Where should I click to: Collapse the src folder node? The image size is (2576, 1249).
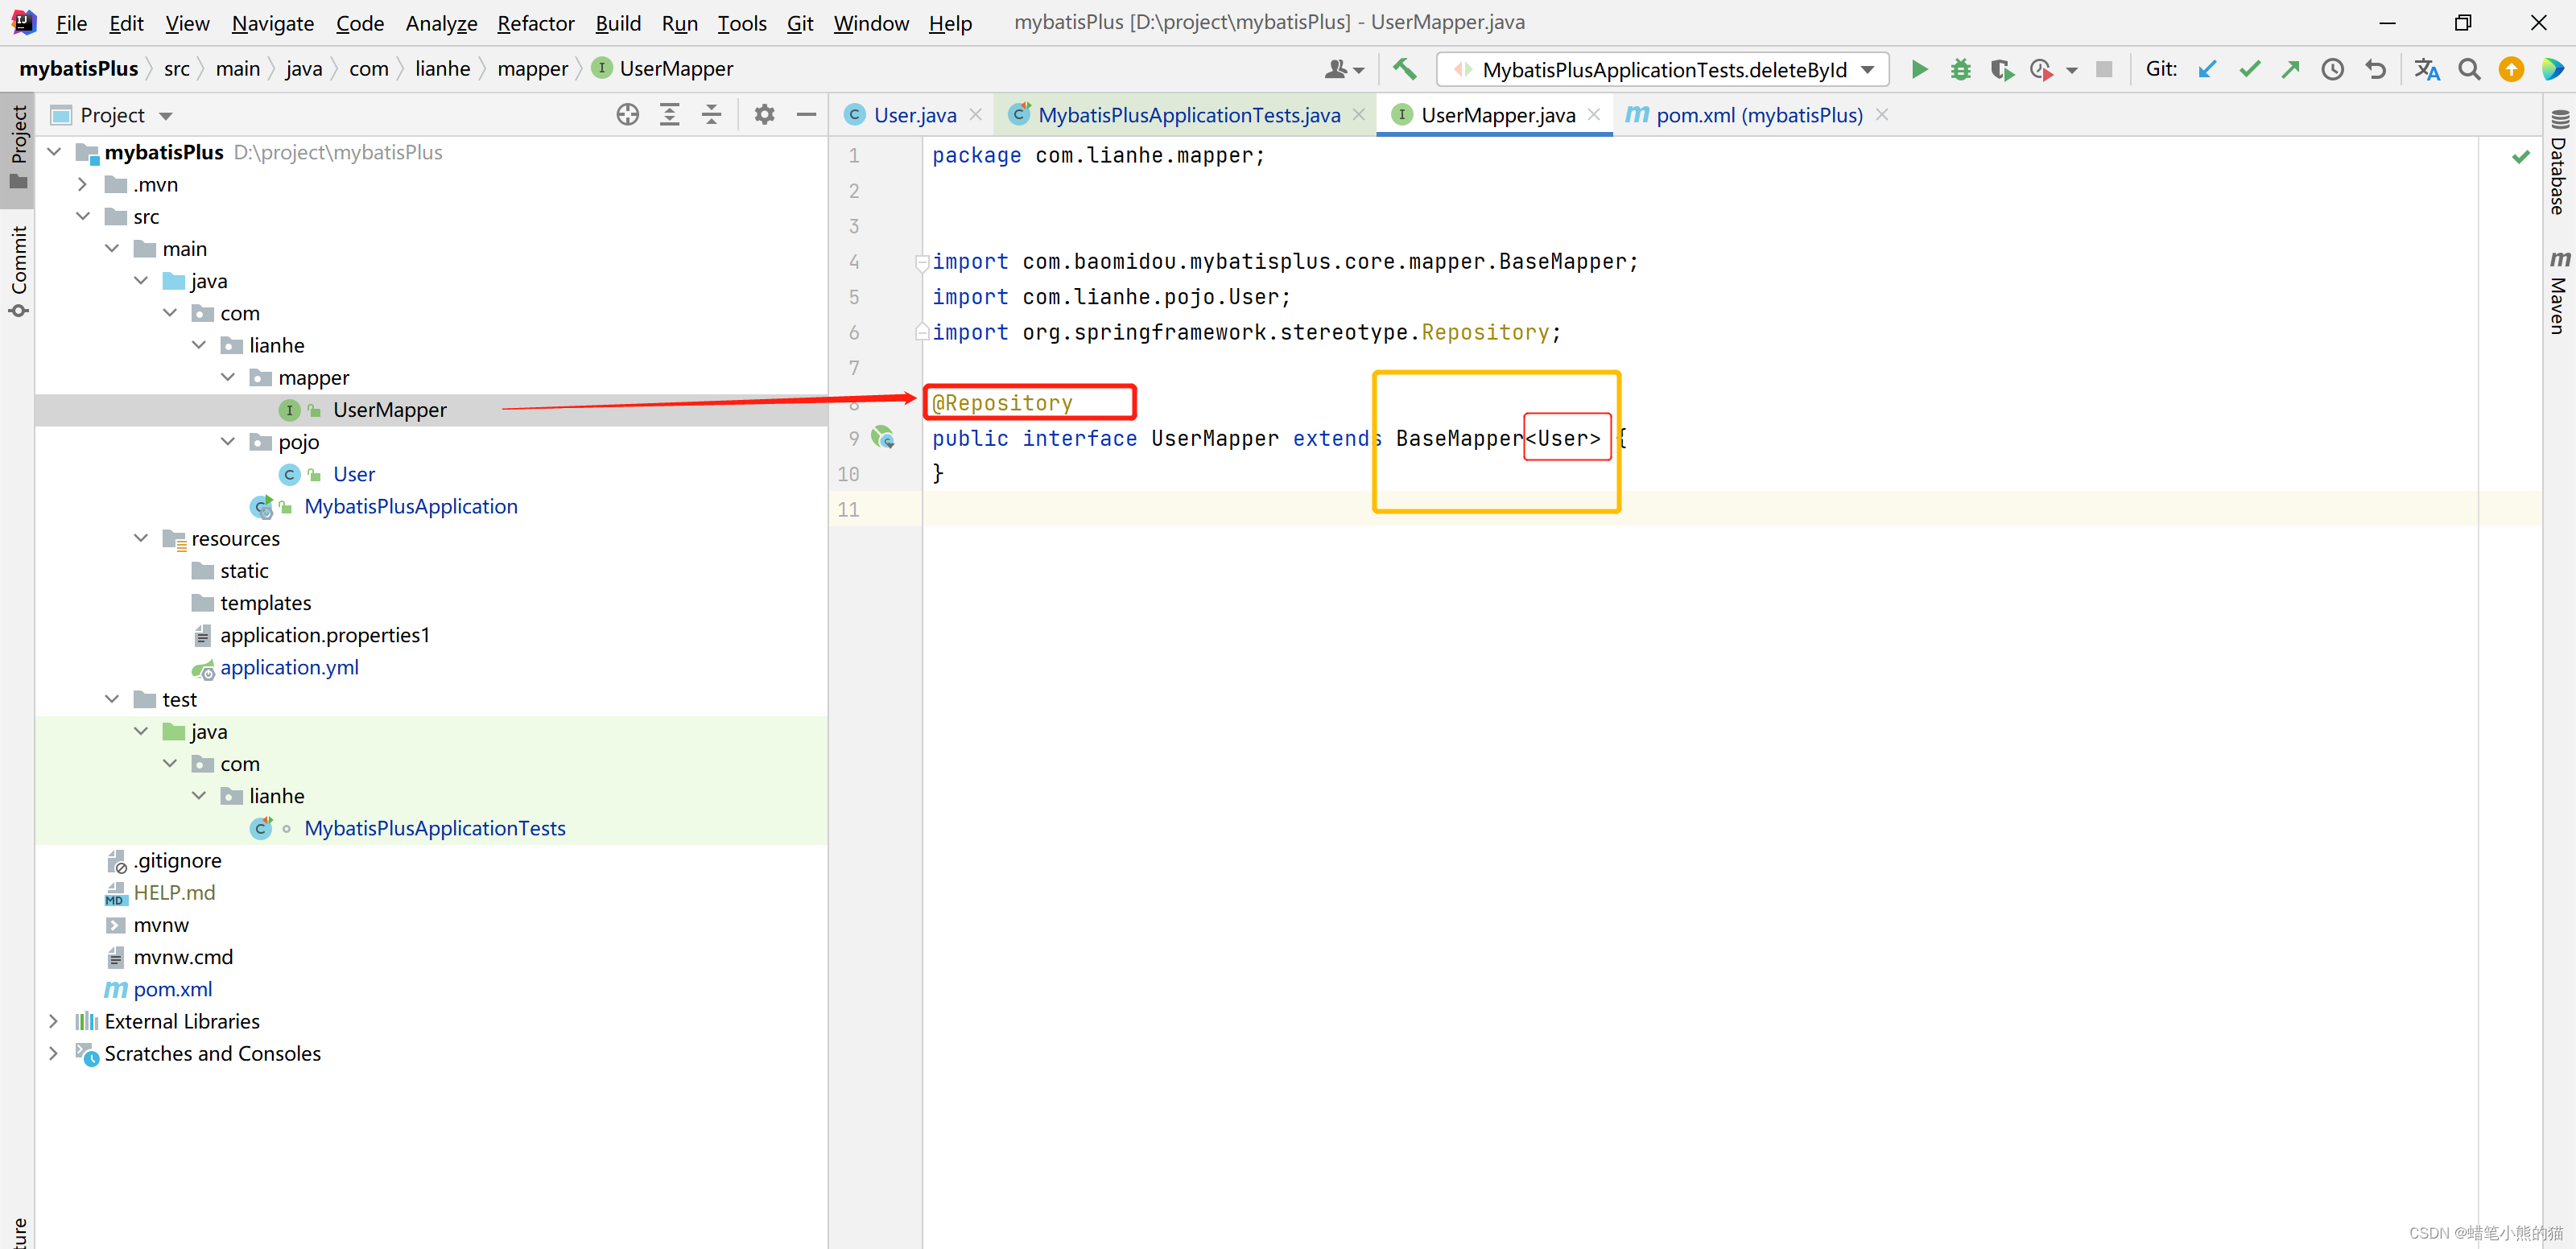pyautogui.click(x=84, y=216)
